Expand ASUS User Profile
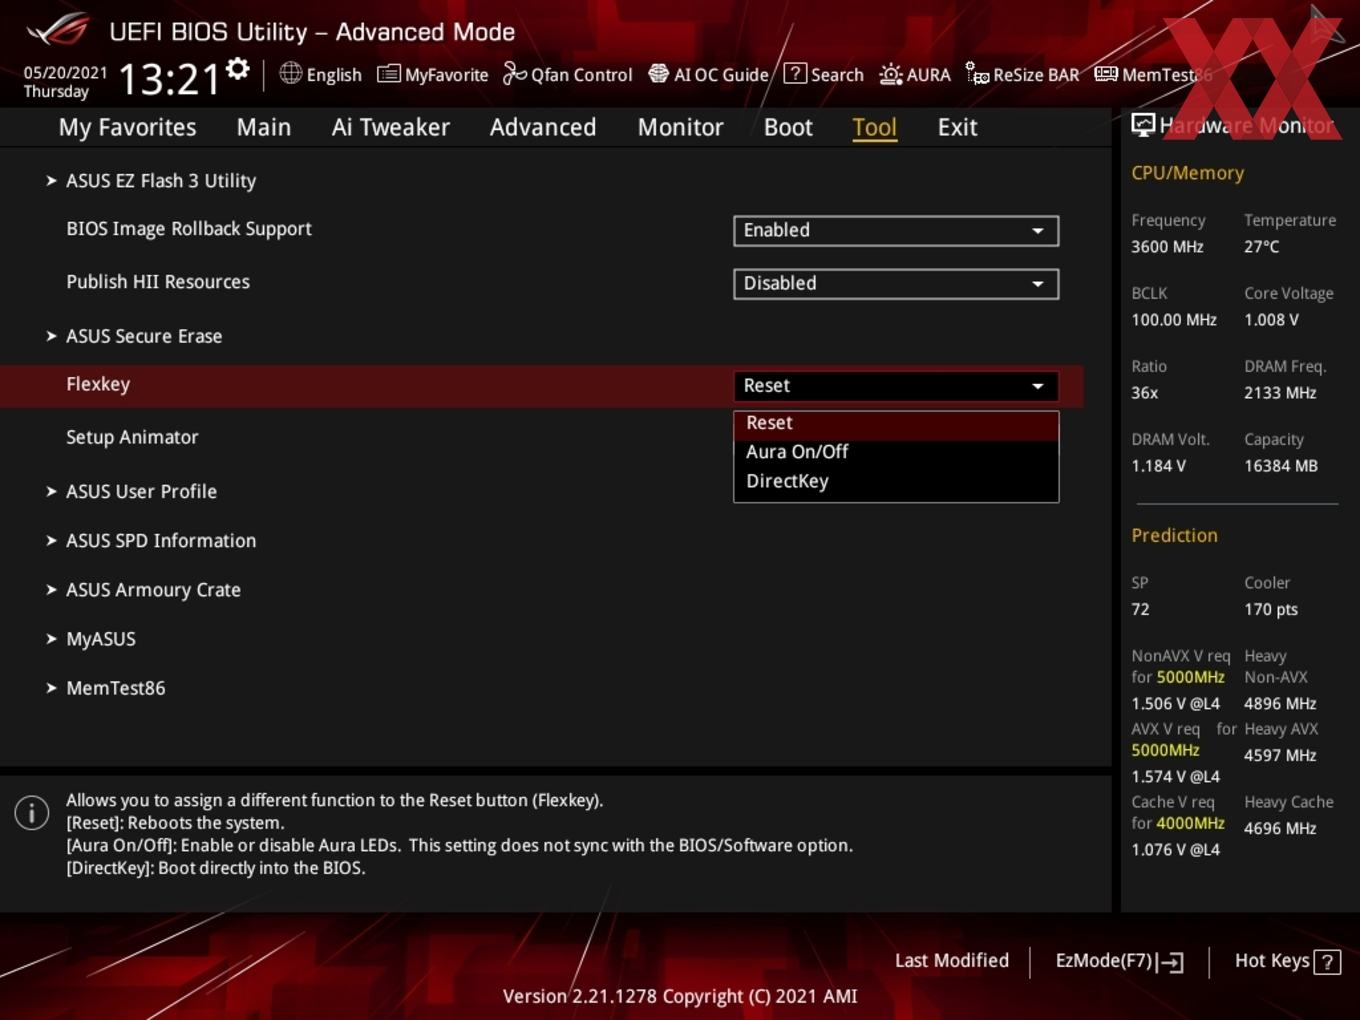The width and height of the screenshot is (1360, 1020). pos(140,492)
